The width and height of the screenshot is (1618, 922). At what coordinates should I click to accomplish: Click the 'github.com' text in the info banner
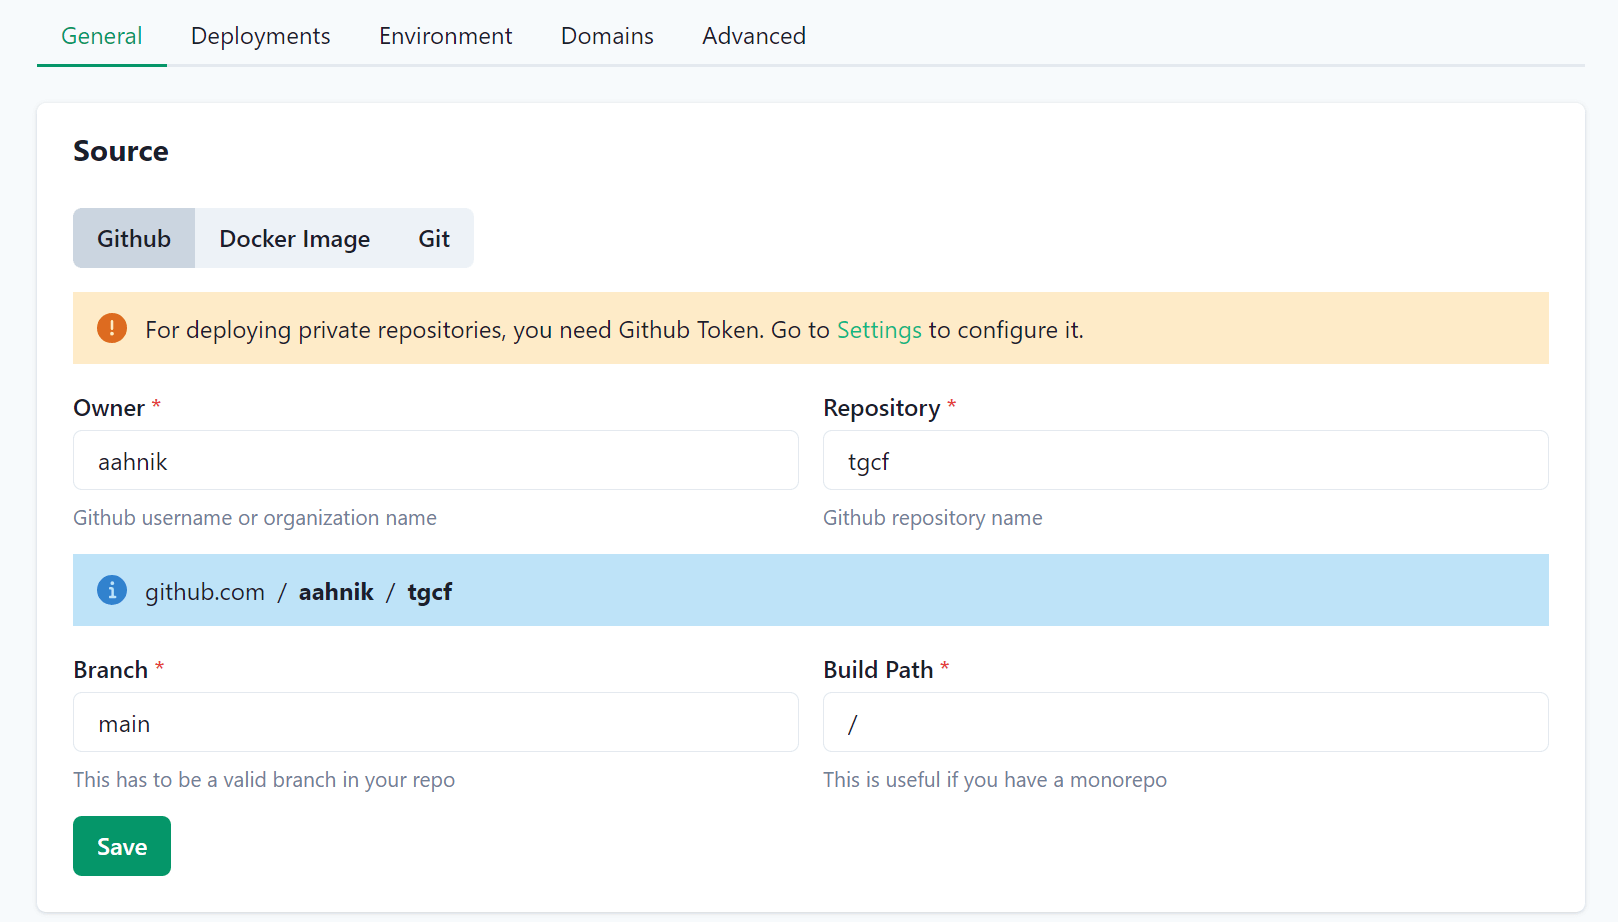coord(205,592)
